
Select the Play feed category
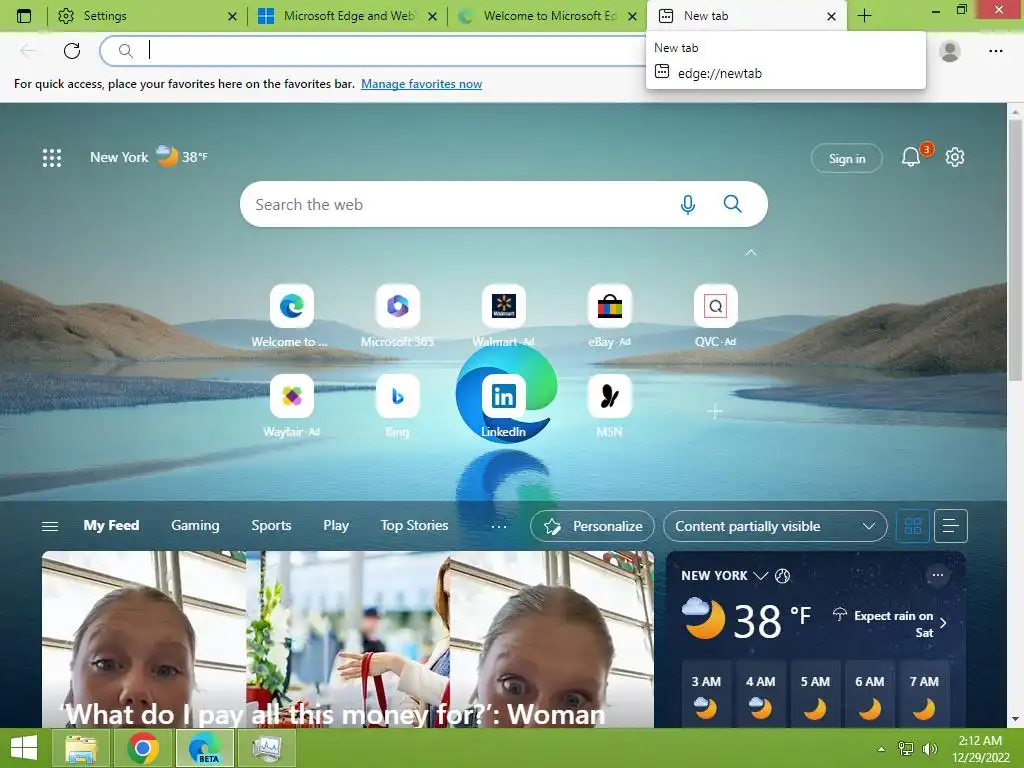point(336,526)
